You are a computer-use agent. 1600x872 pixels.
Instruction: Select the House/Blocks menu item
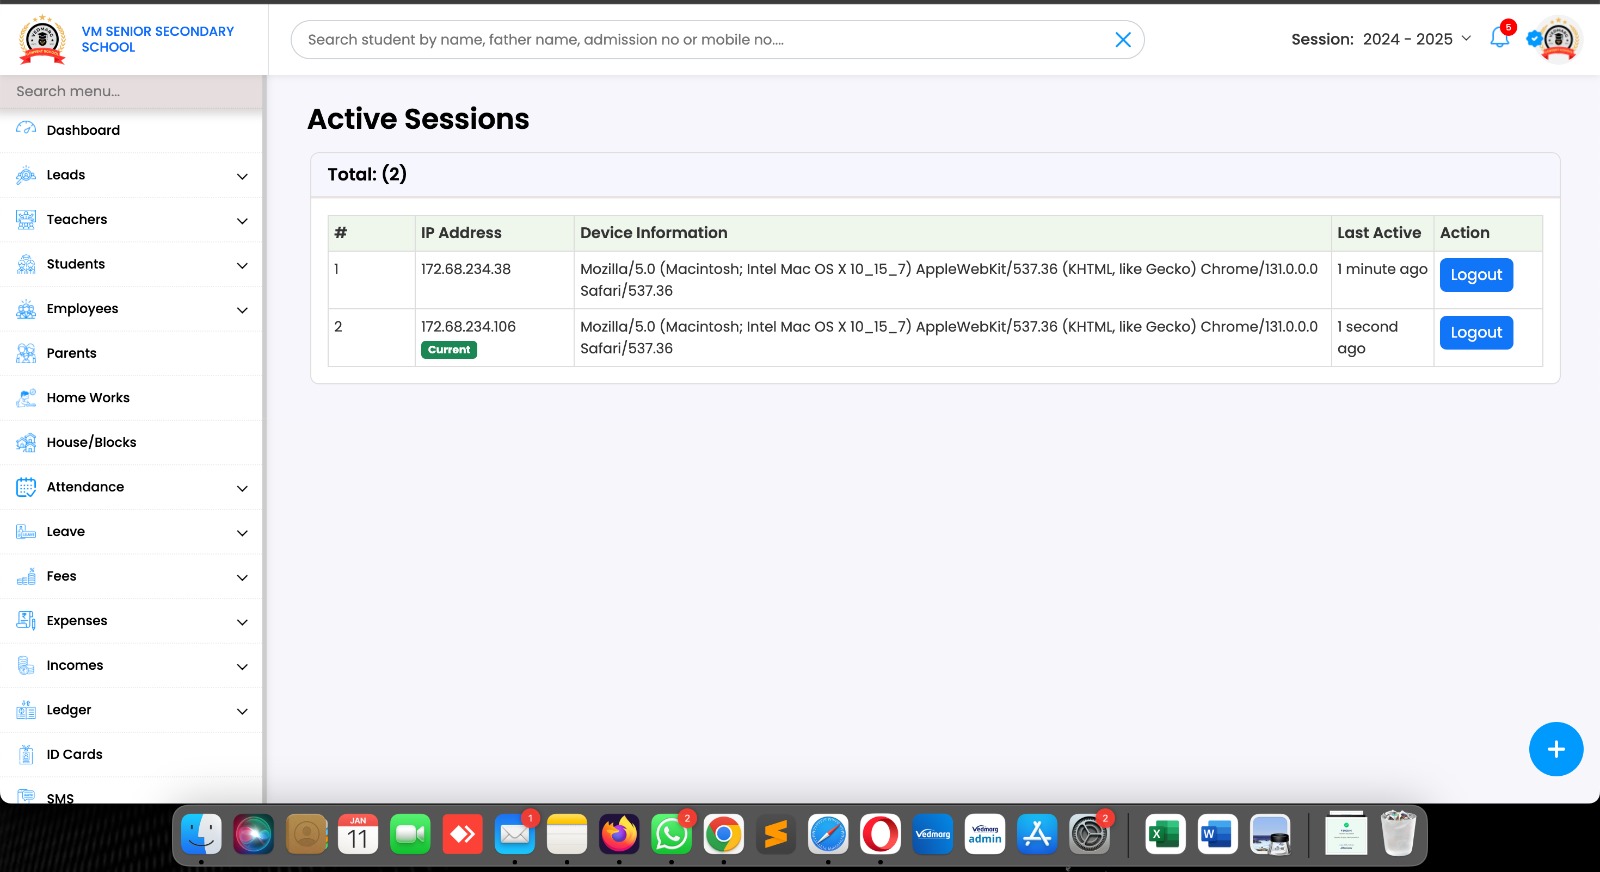131,442
